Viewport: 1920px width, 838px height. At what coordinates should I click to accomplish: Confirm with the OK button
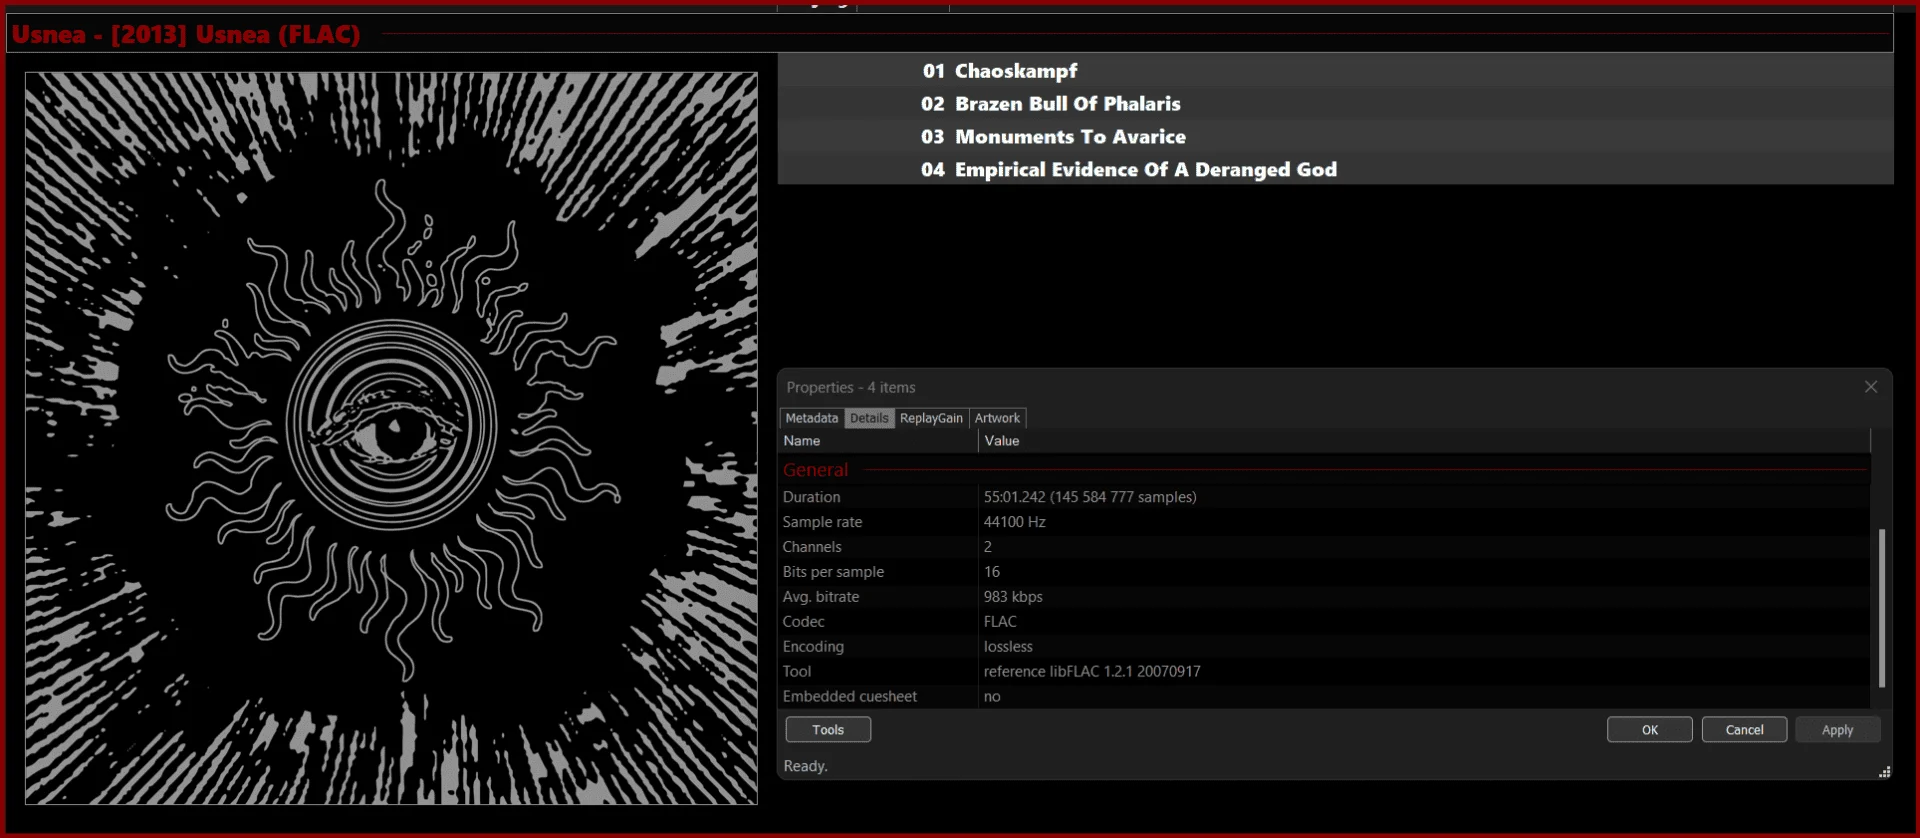click(1650, 730)
